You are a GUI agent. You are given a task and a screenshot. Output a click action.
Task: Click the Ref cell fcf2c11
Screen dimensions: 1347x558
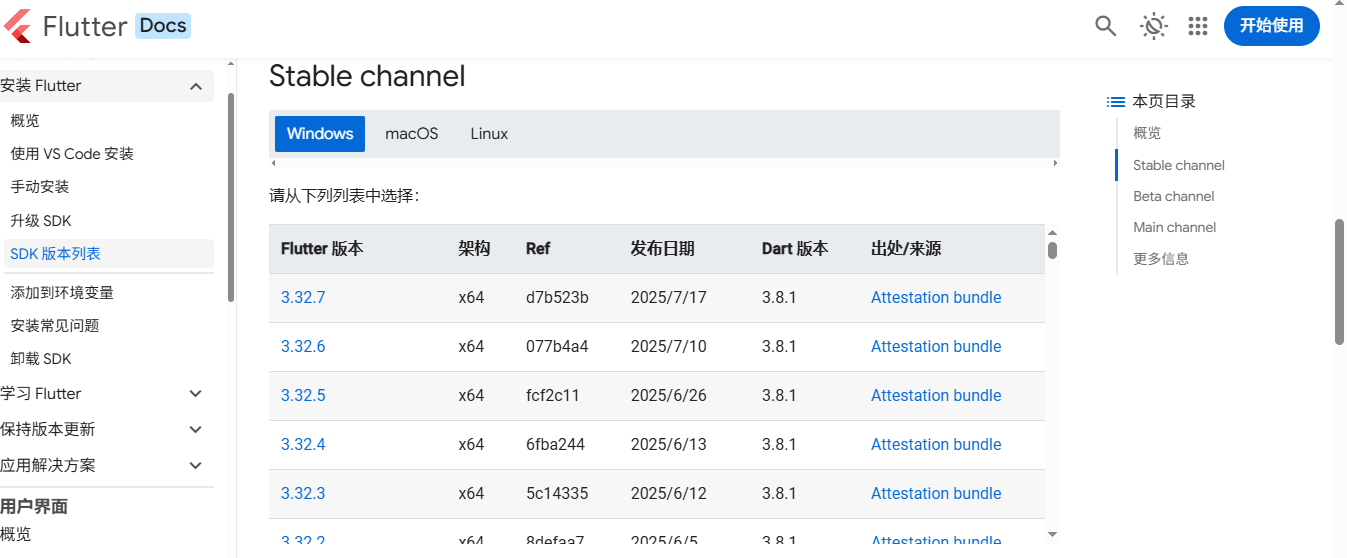tap(553, 396)
